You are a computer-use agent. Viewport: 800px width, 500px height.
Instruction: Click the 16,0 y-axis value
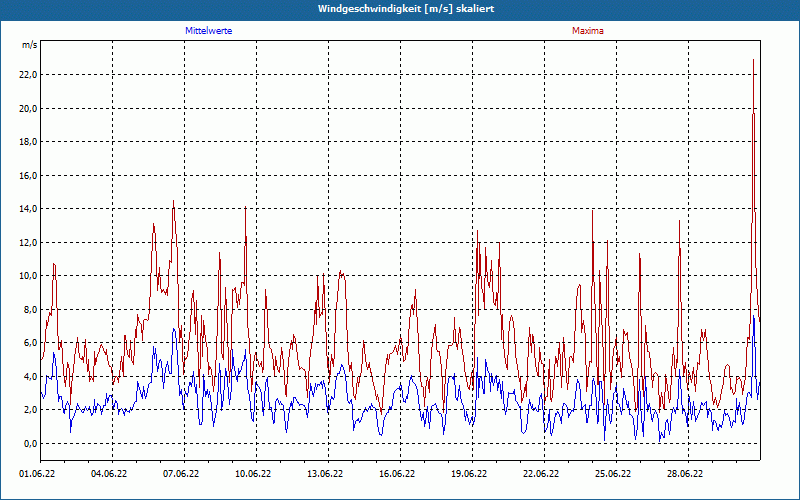coord(29,176)
